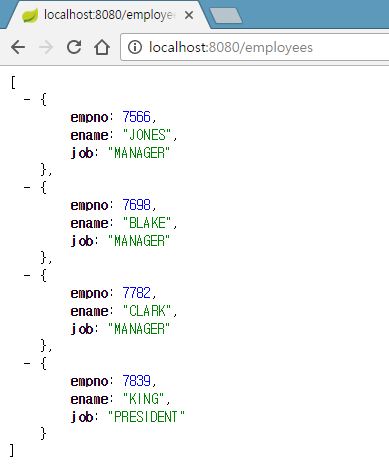Collapse the CLARK employee object

27,275
